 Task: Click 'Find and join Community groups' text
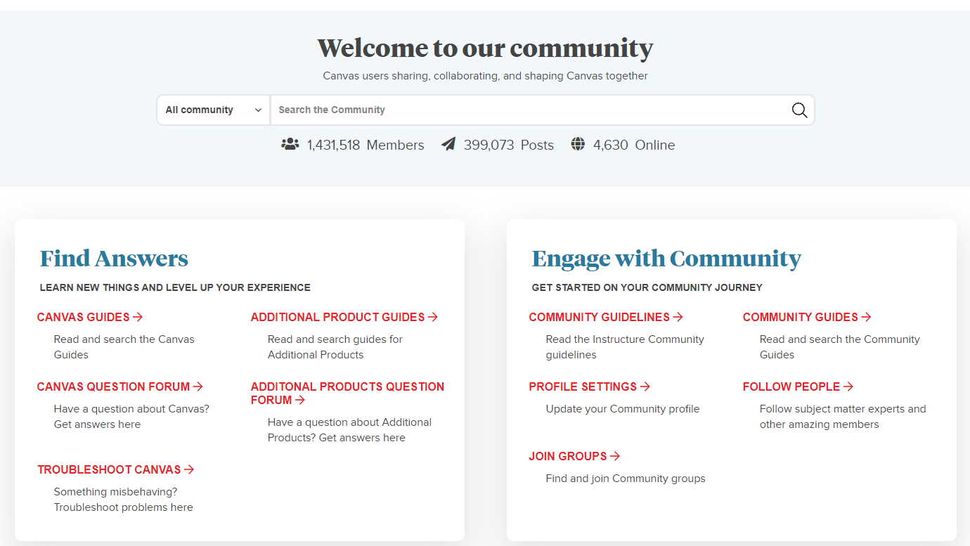625,479
